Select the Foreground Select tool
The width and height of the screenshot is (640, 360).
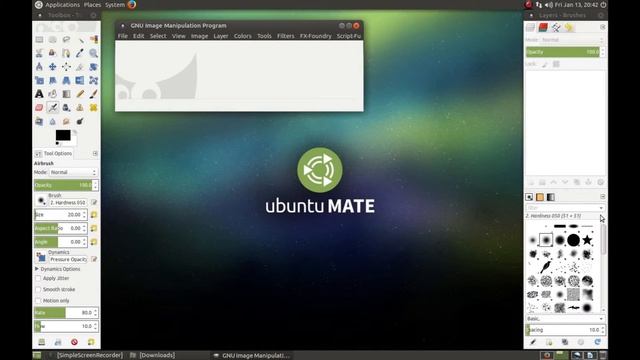(x=53, y=53)
